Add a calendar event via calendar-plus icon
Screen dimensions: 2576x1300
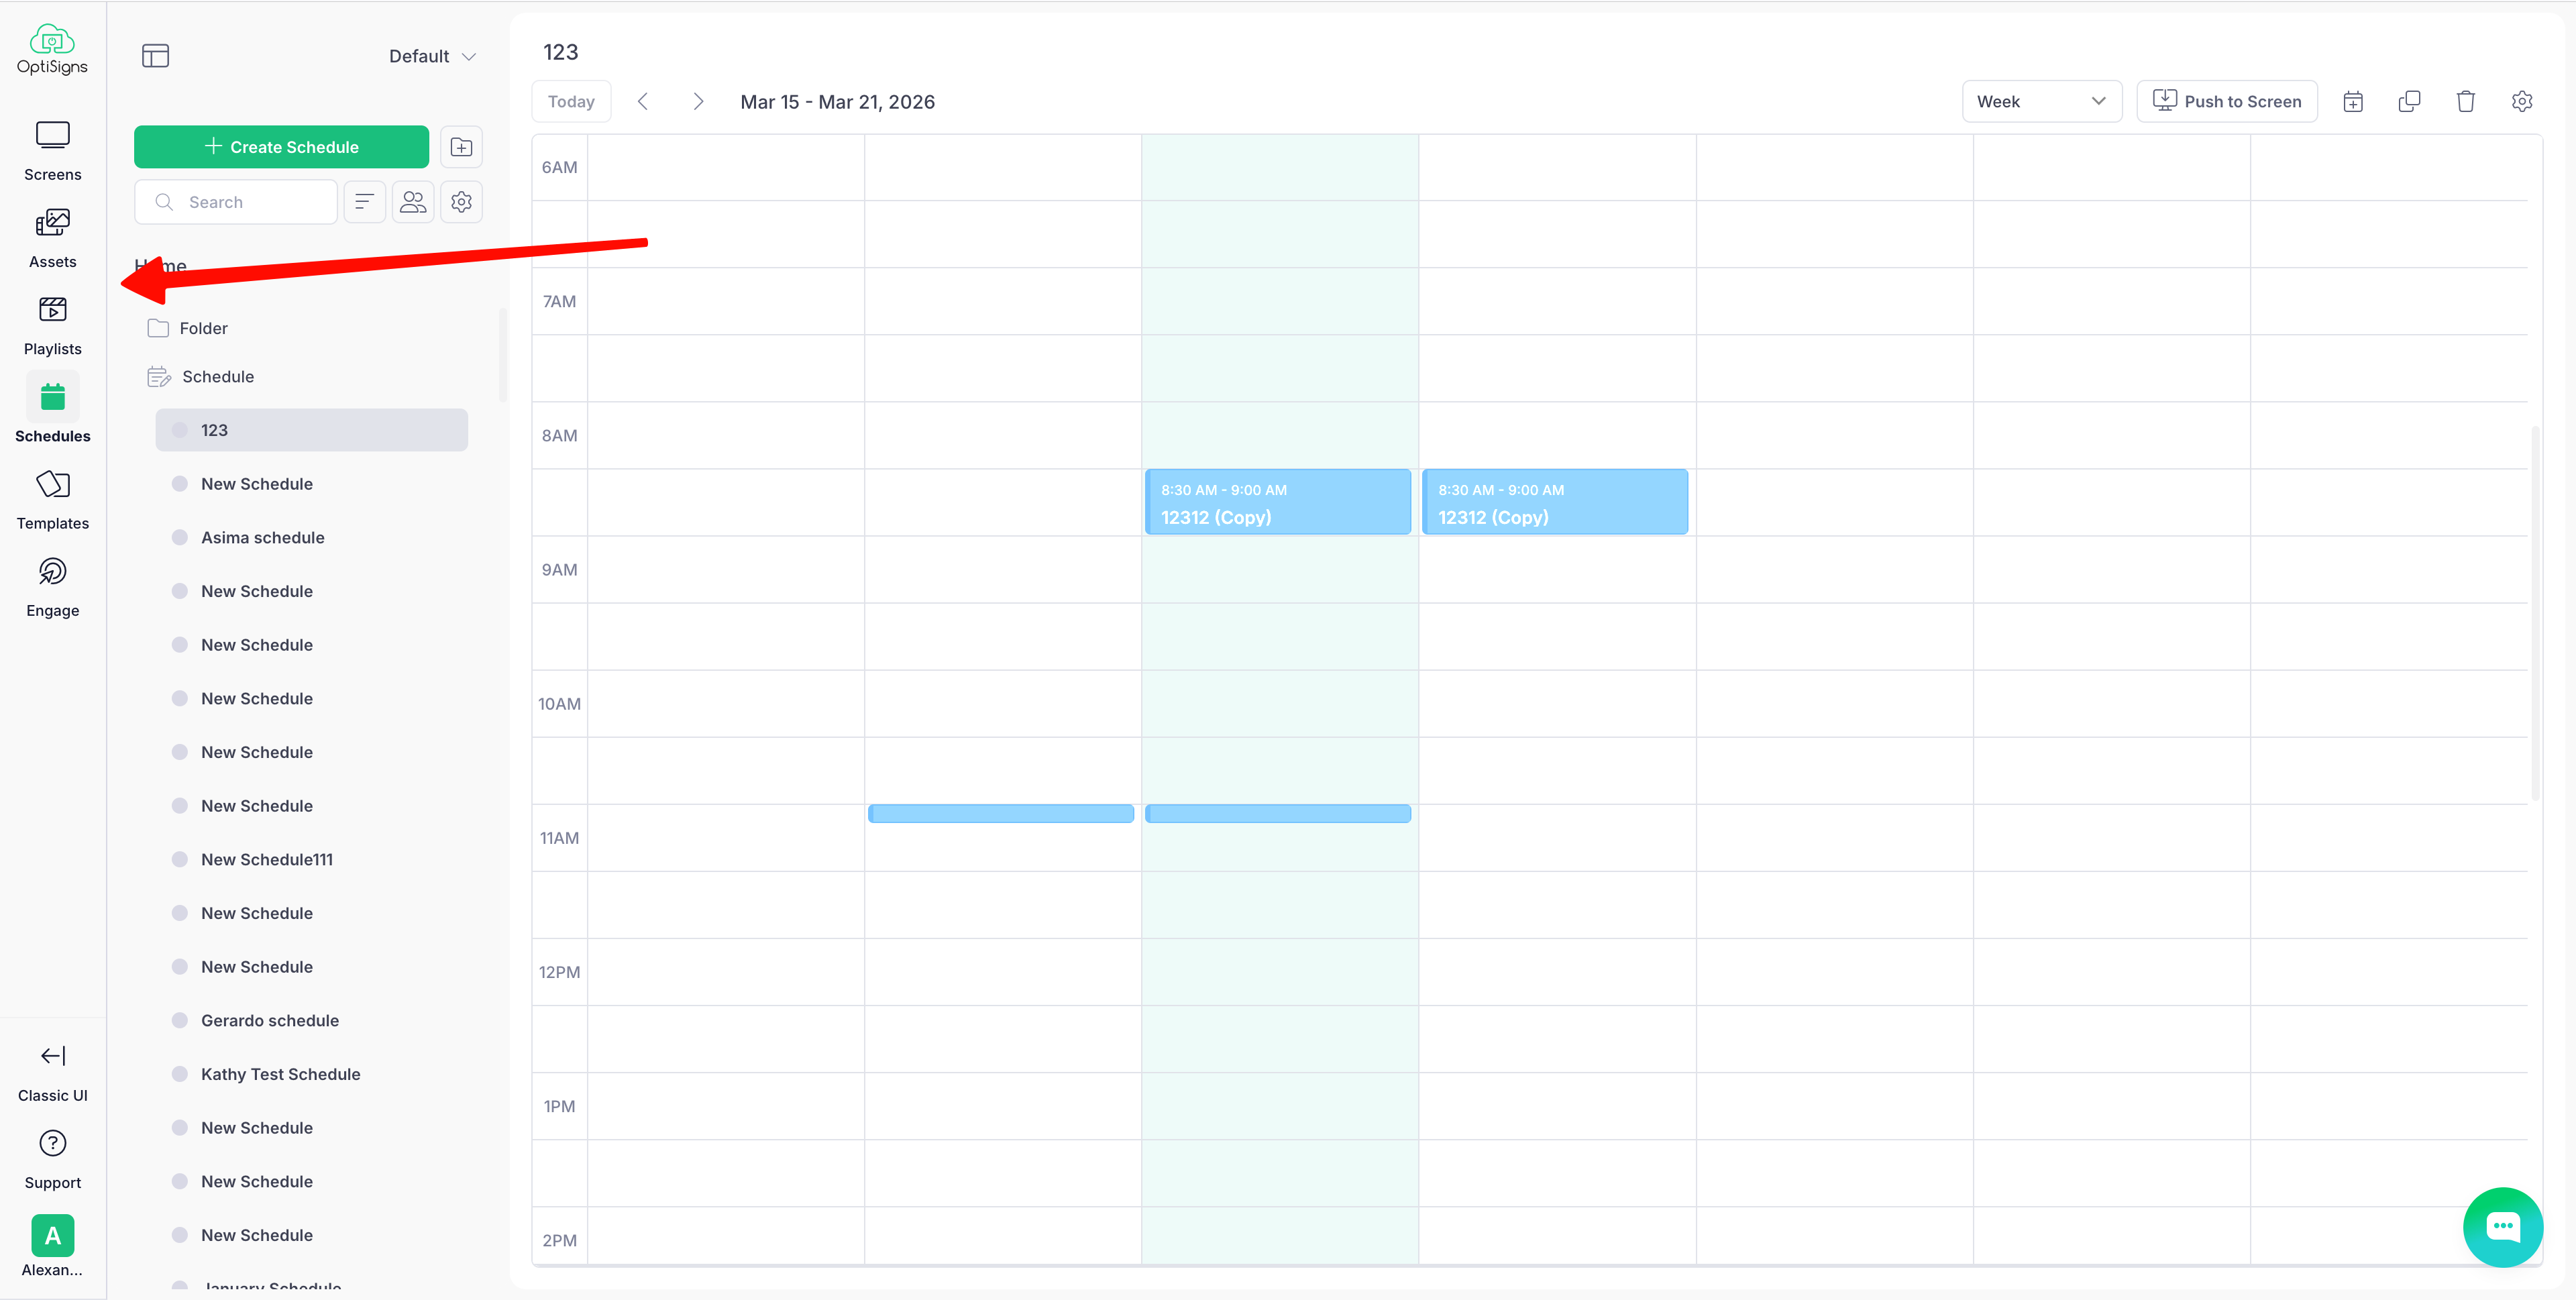2353,101
